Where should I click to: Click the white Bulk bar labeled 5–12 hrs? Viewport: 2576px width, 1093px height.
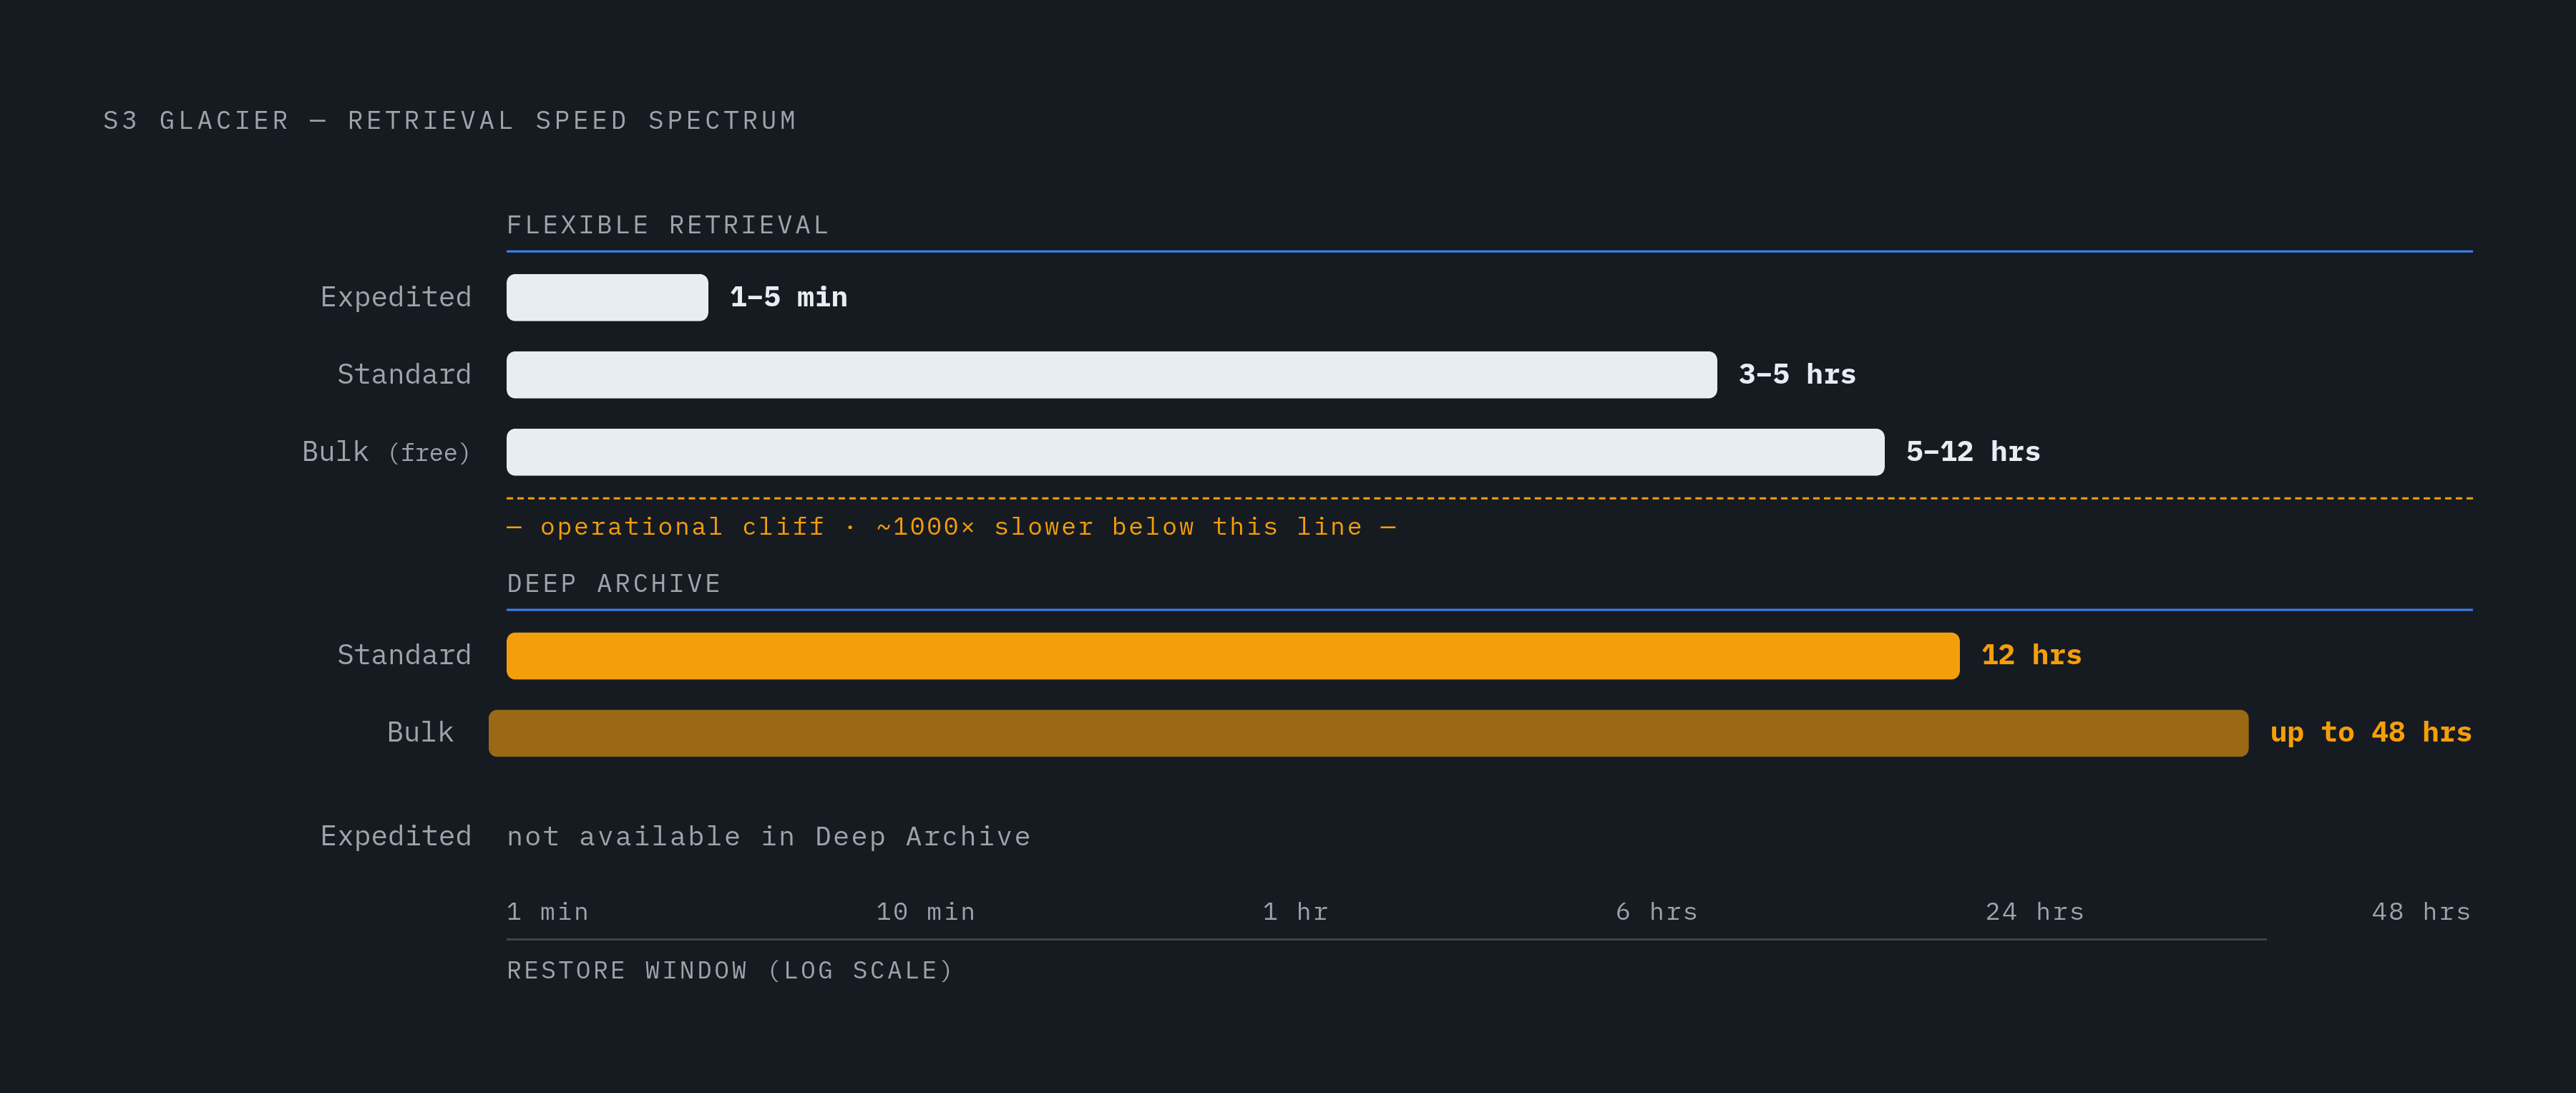tap(1195, 452)
